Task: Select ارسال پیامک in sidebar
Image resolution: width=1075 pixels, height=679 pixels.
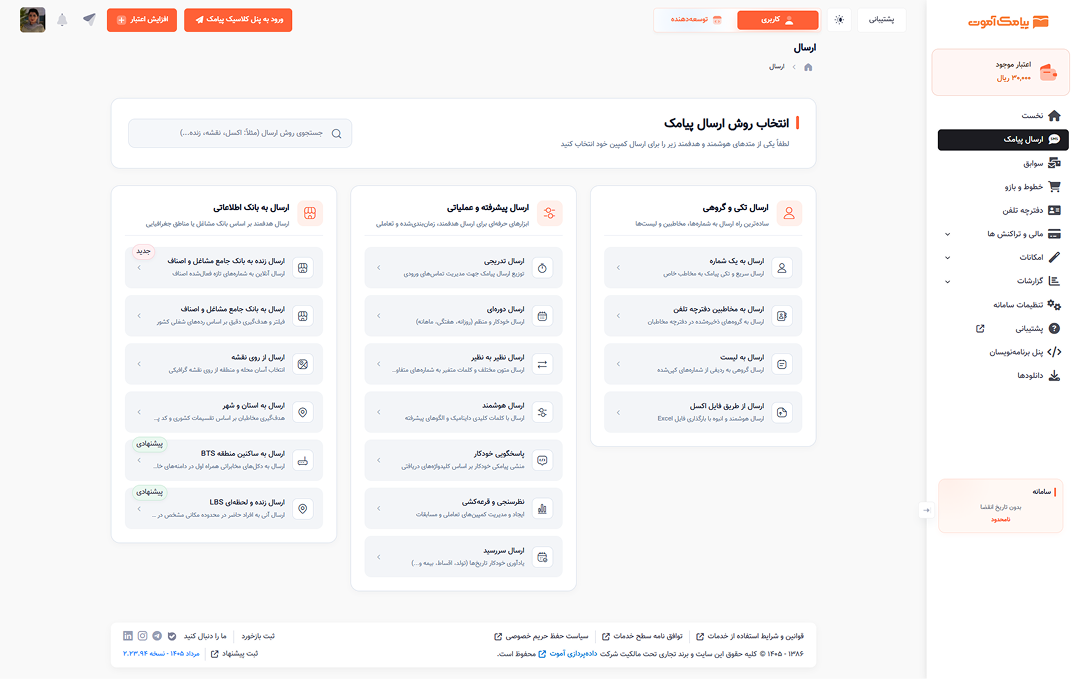Action: [1003, 139]
